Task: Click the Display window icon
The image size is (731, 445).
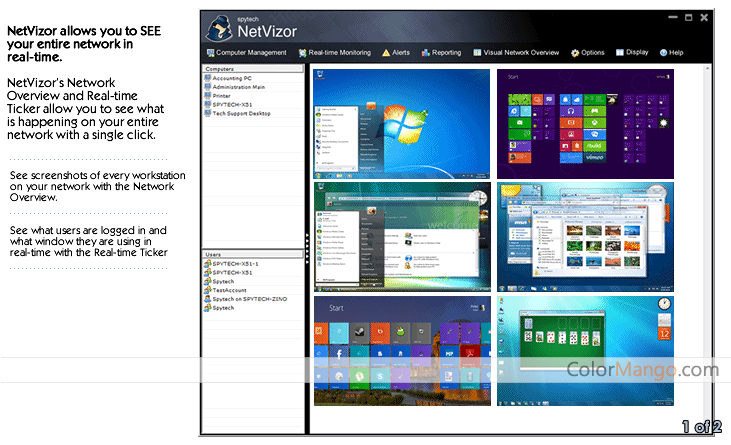Action: click(x=620, y=52)
